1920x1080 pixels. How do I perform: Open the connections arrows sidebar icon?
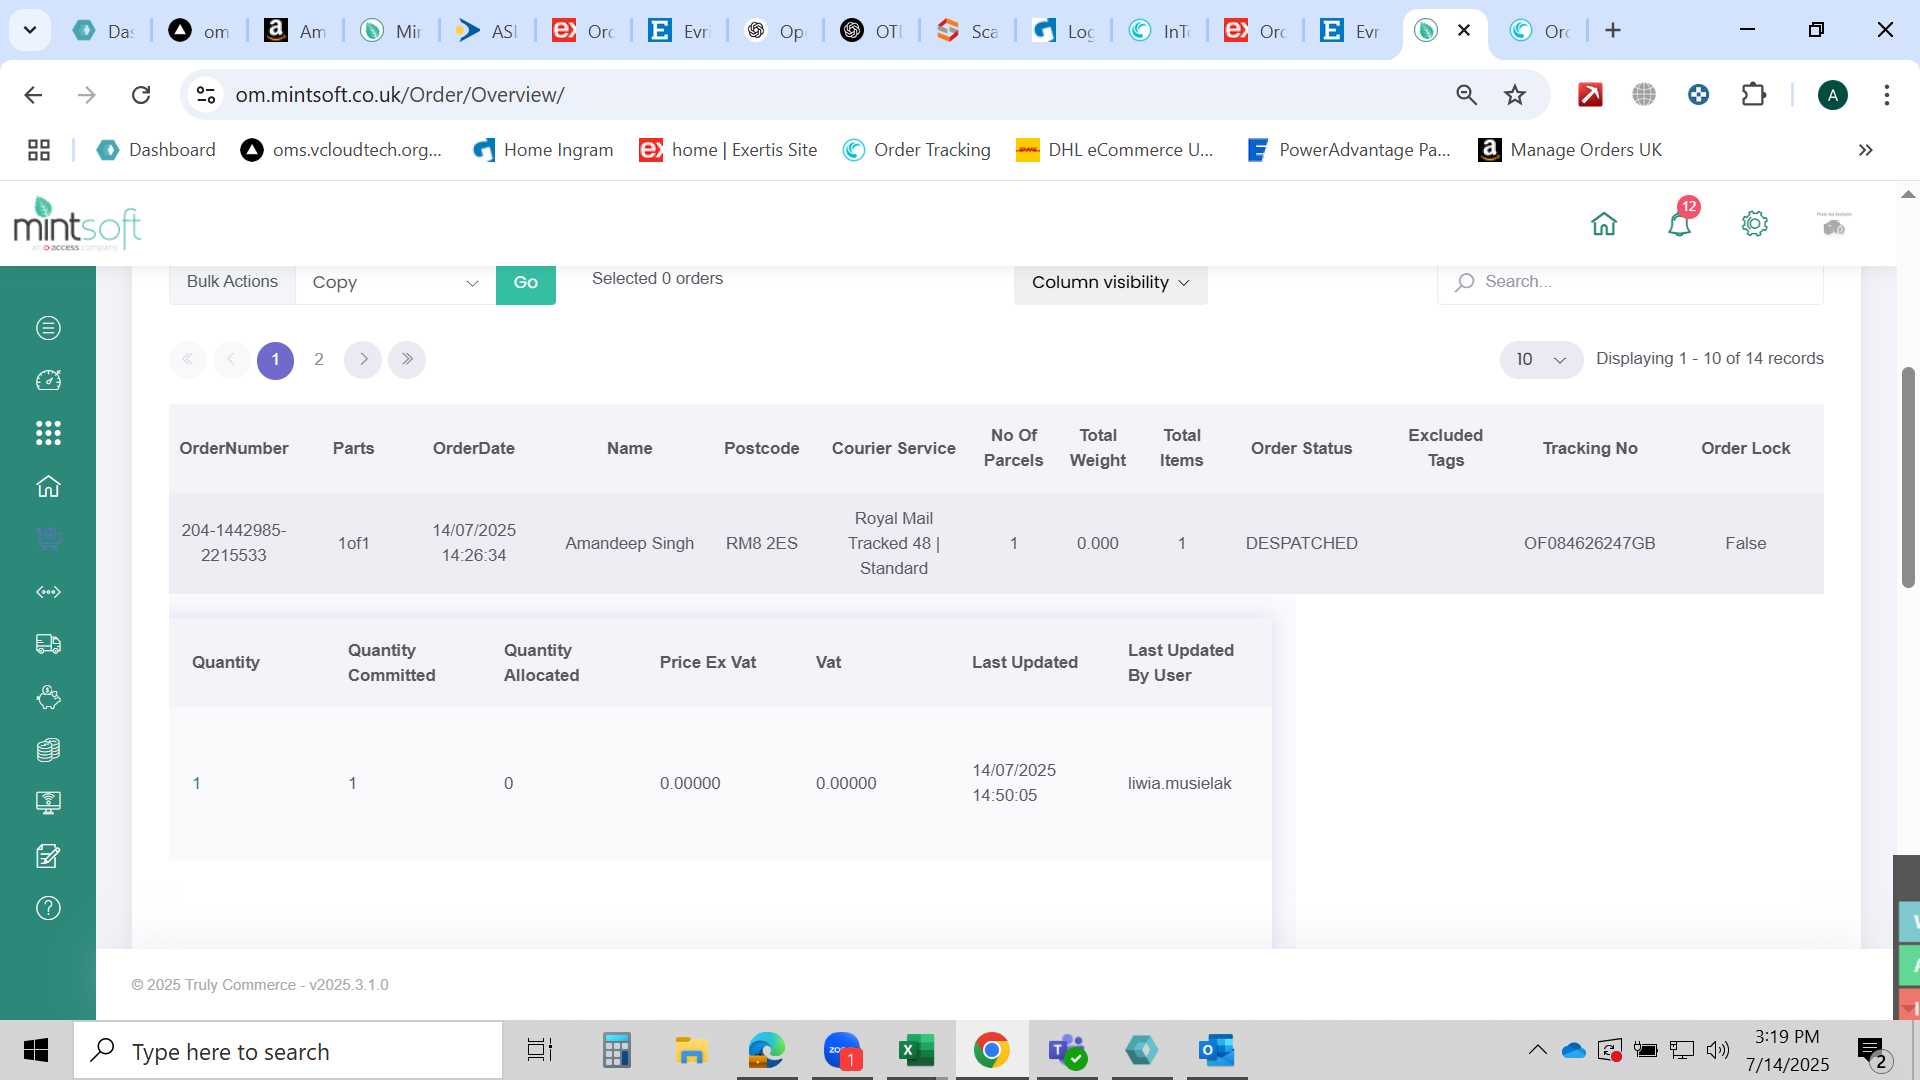coord(48,592)
